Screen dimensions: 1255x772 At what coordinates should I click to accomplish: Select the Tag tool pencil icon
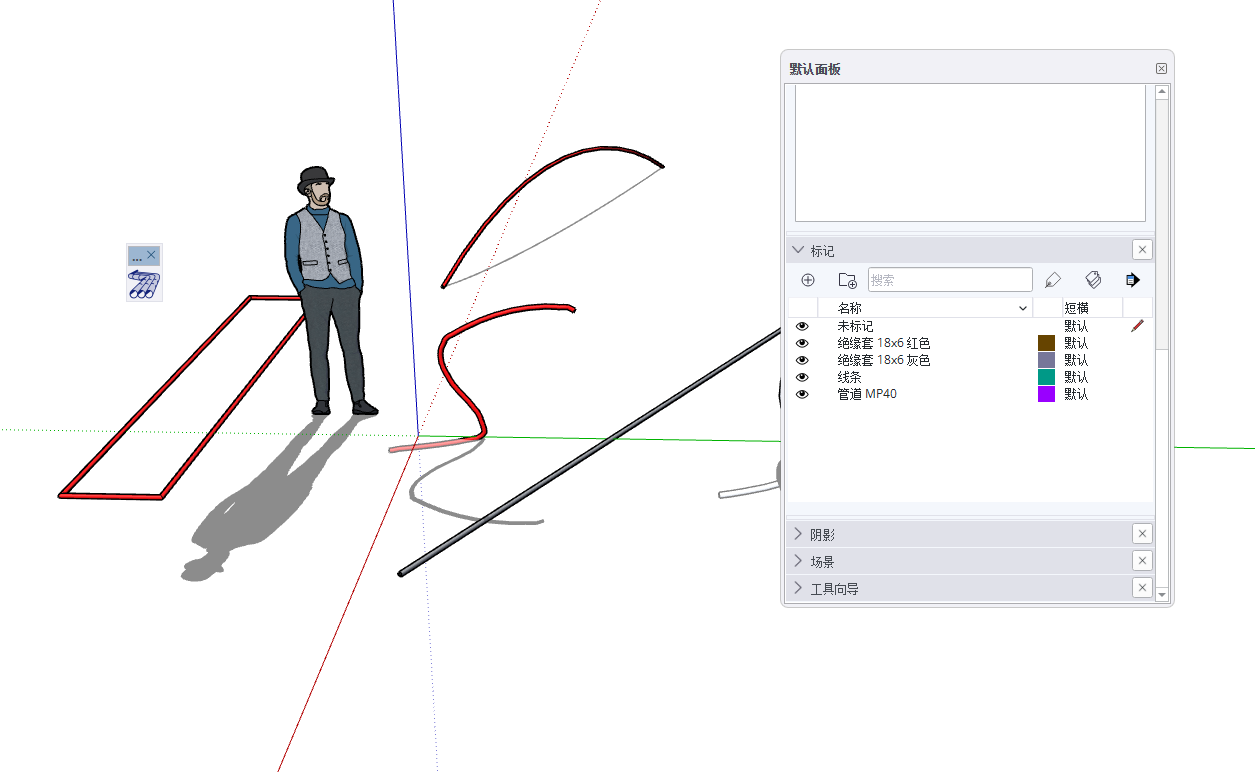coord(1052,280)
